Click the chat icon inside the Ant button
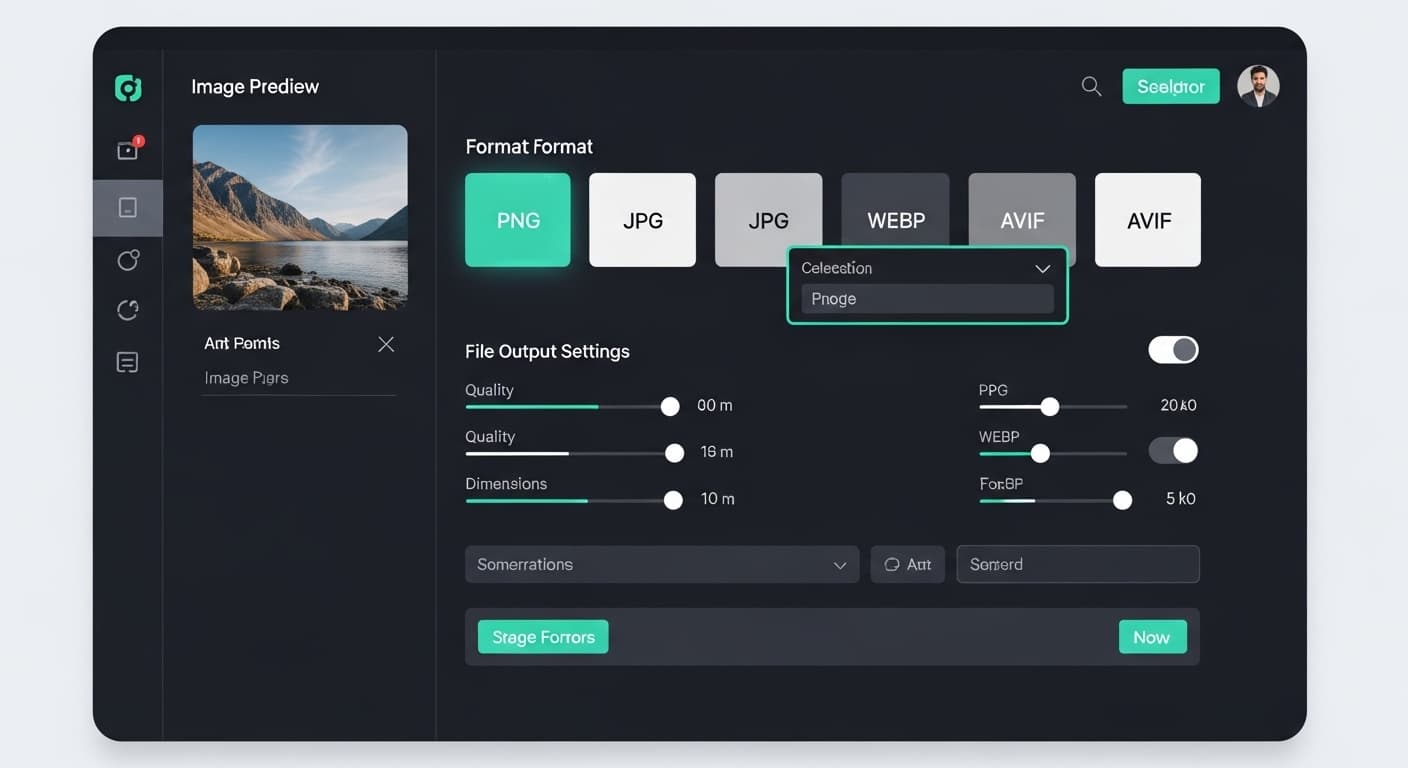This screenshot has width=1408, height=768. 893,564
